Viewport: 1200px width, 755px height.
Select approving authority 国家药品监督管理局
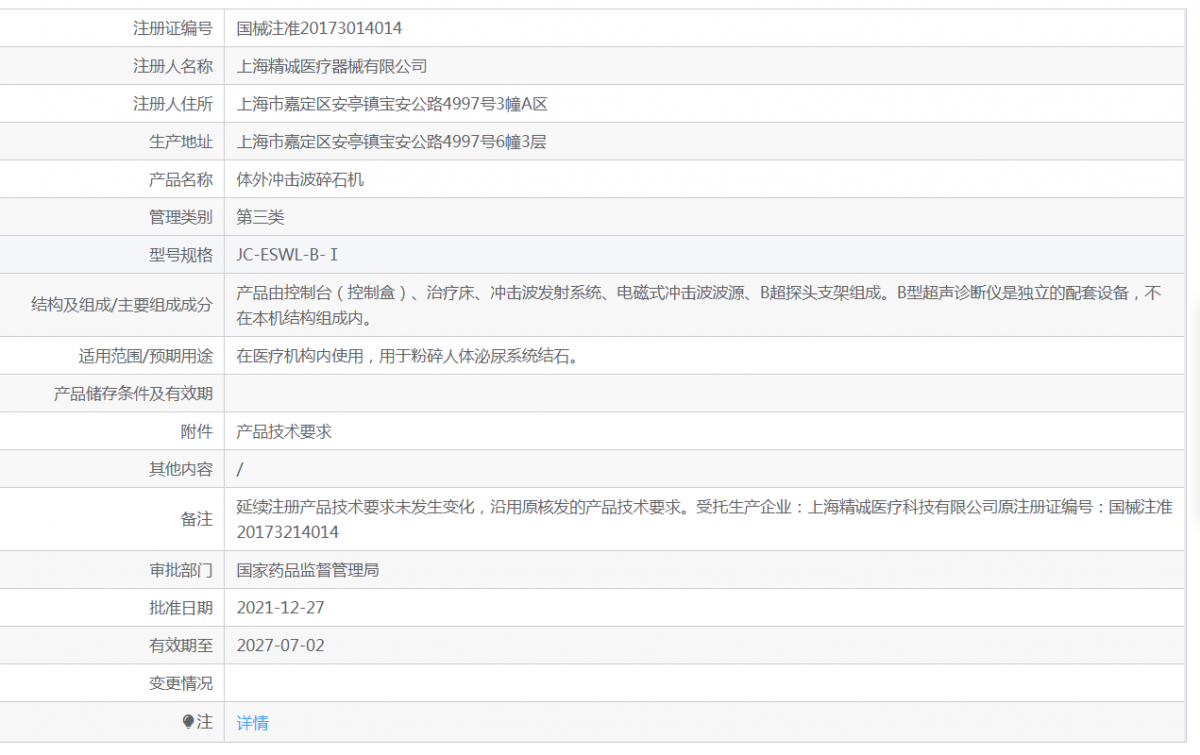(308, 570)
